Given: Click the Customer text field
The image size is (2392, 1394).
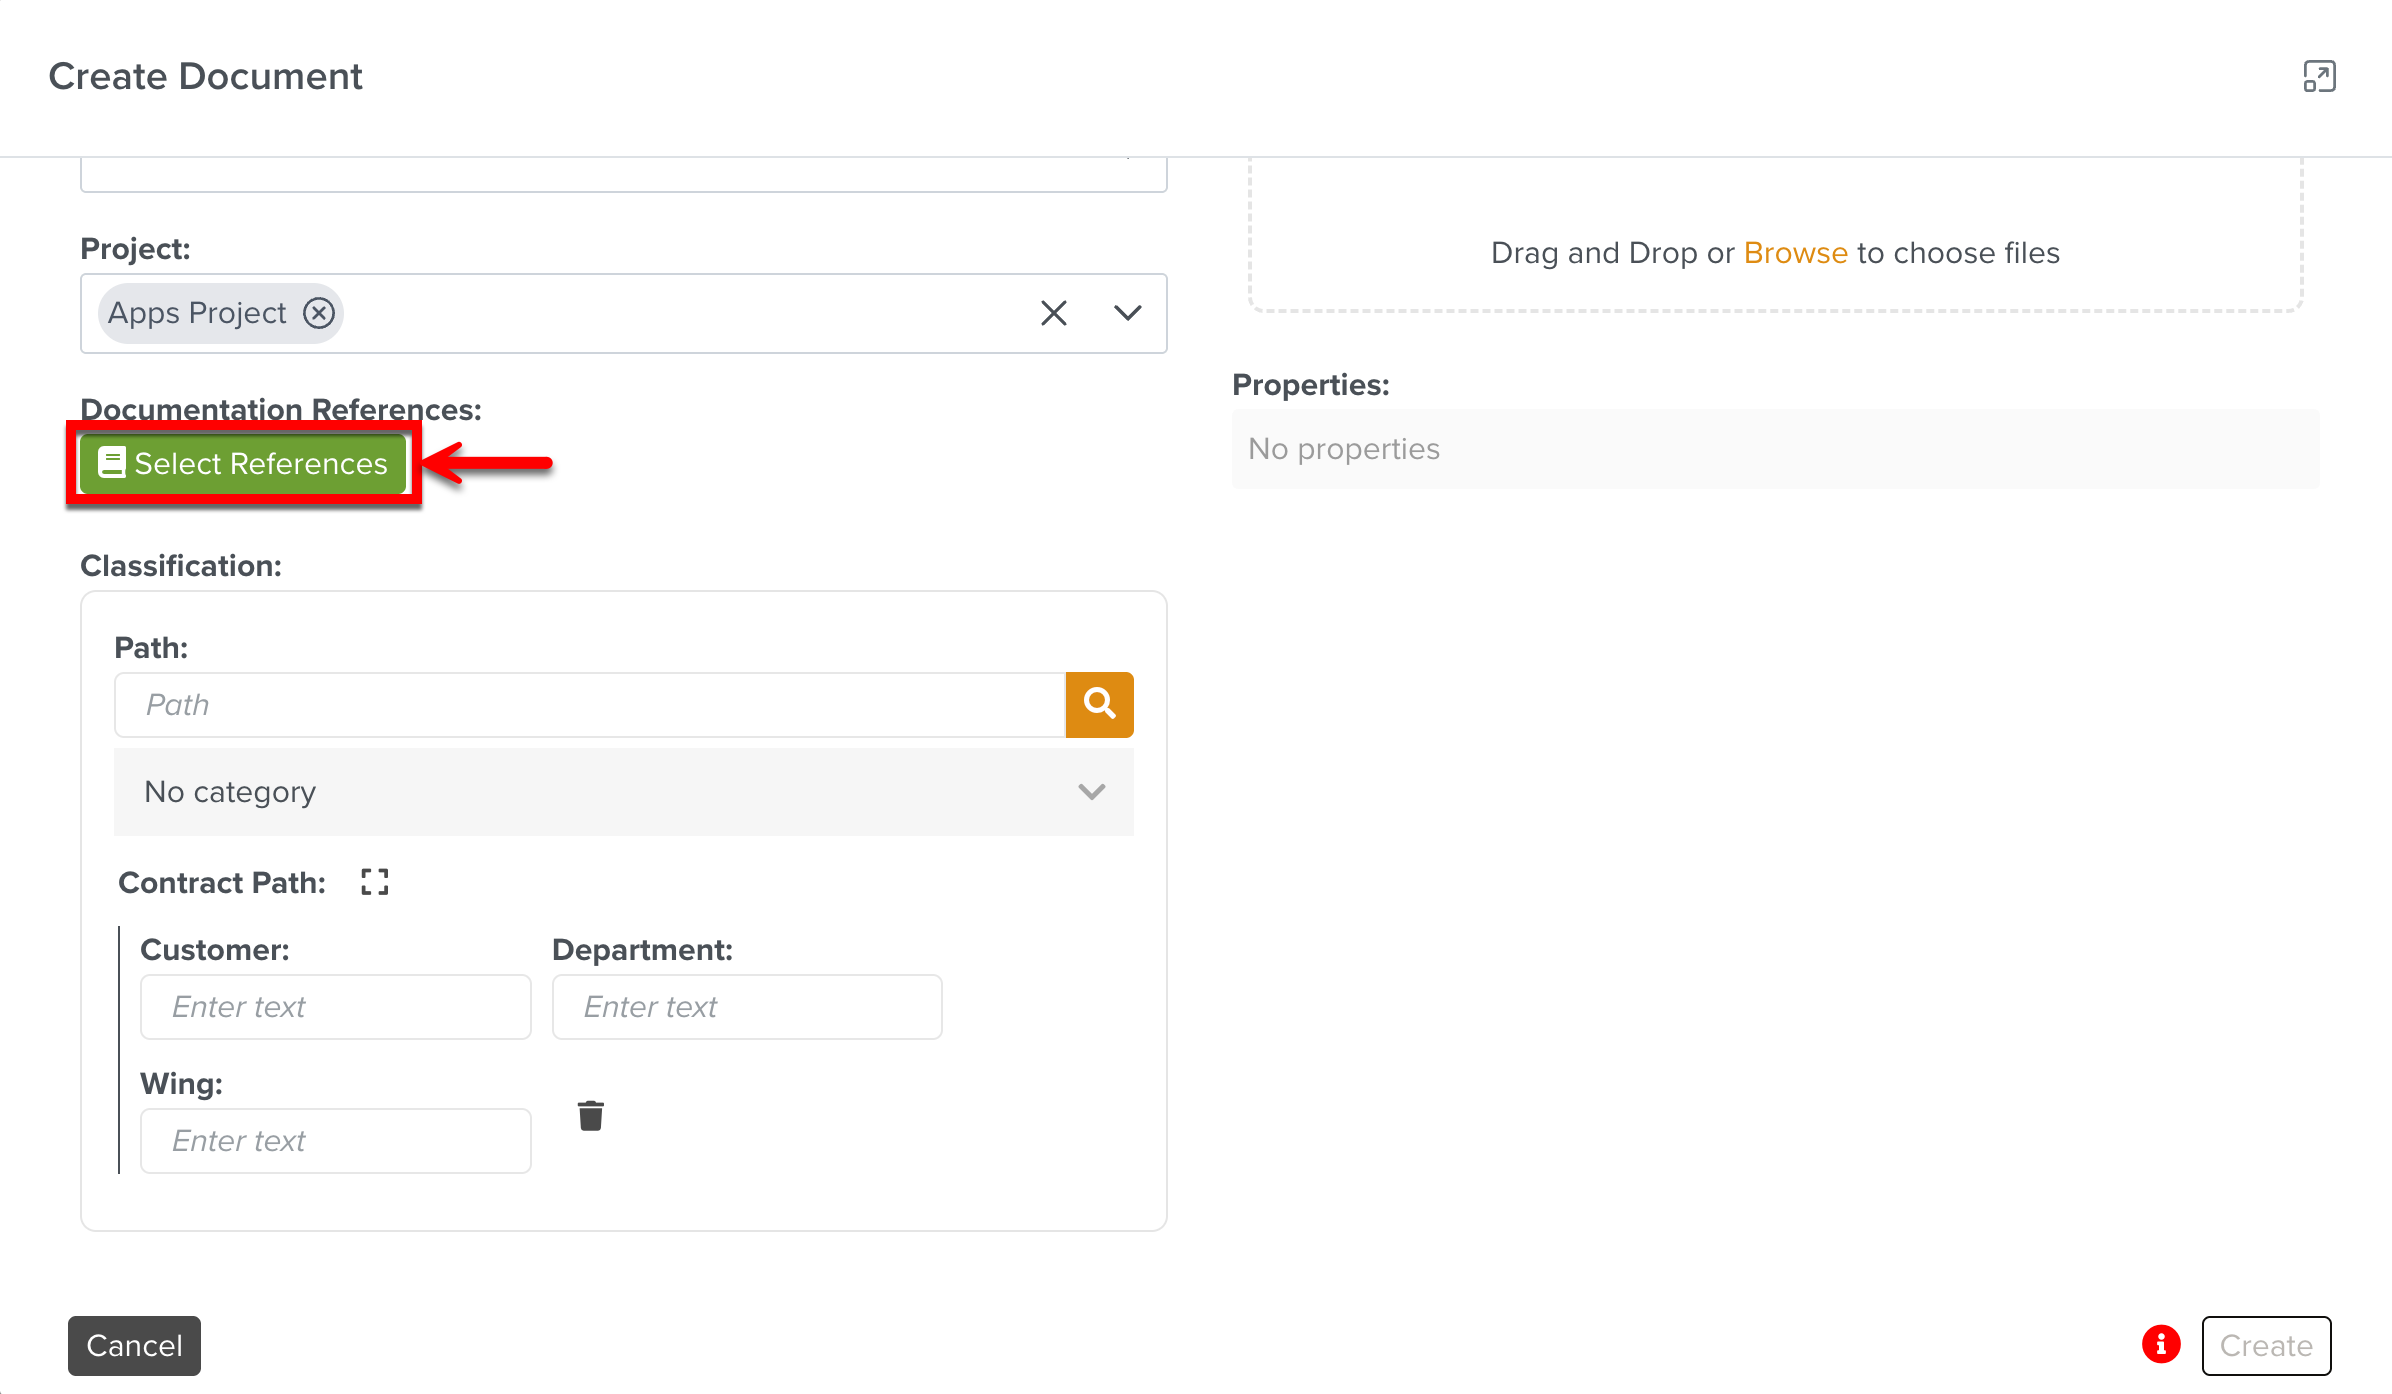Looking at the screenshot, I should [x=335, y=1007].
